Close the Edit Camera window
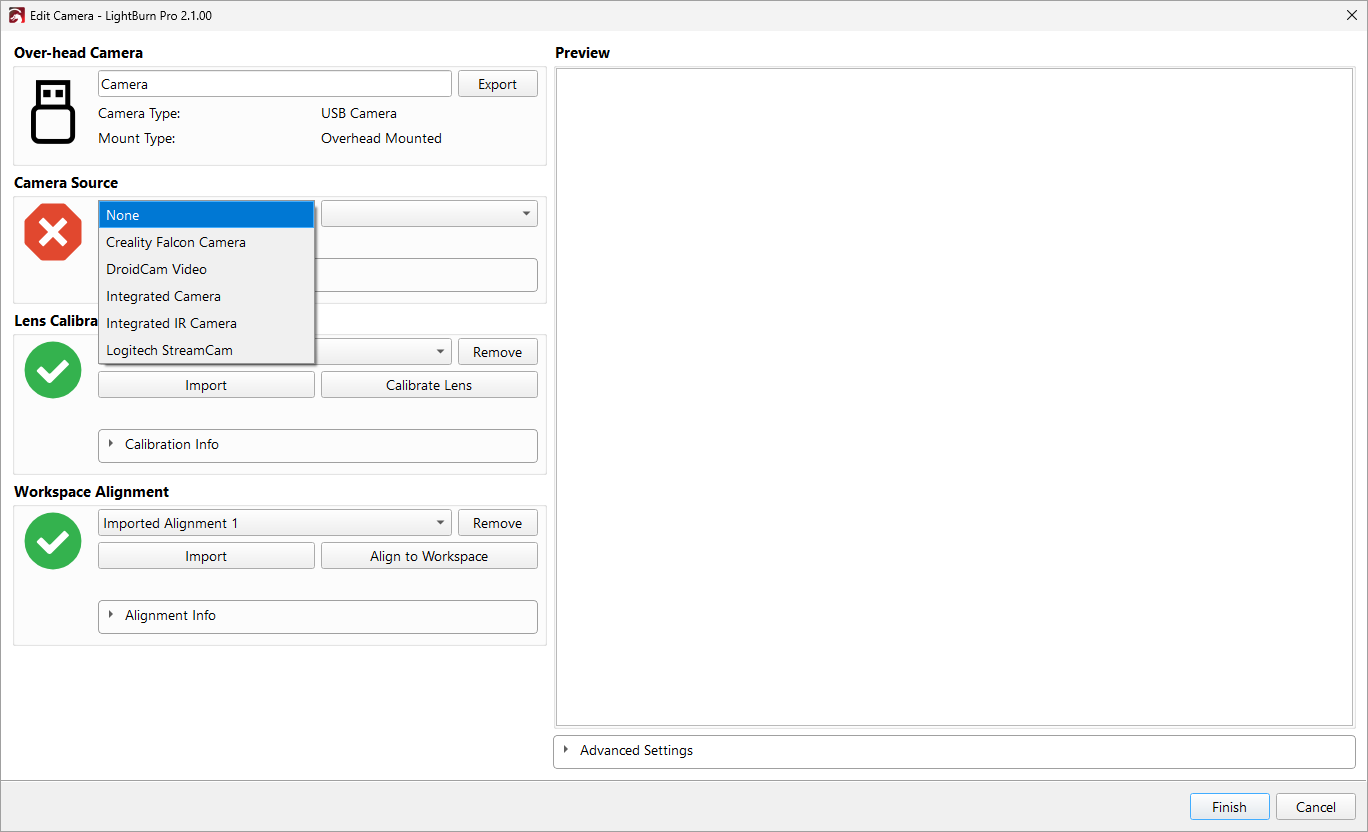Viewport: 1368px width, 832px height. (x=1351, y=15)
